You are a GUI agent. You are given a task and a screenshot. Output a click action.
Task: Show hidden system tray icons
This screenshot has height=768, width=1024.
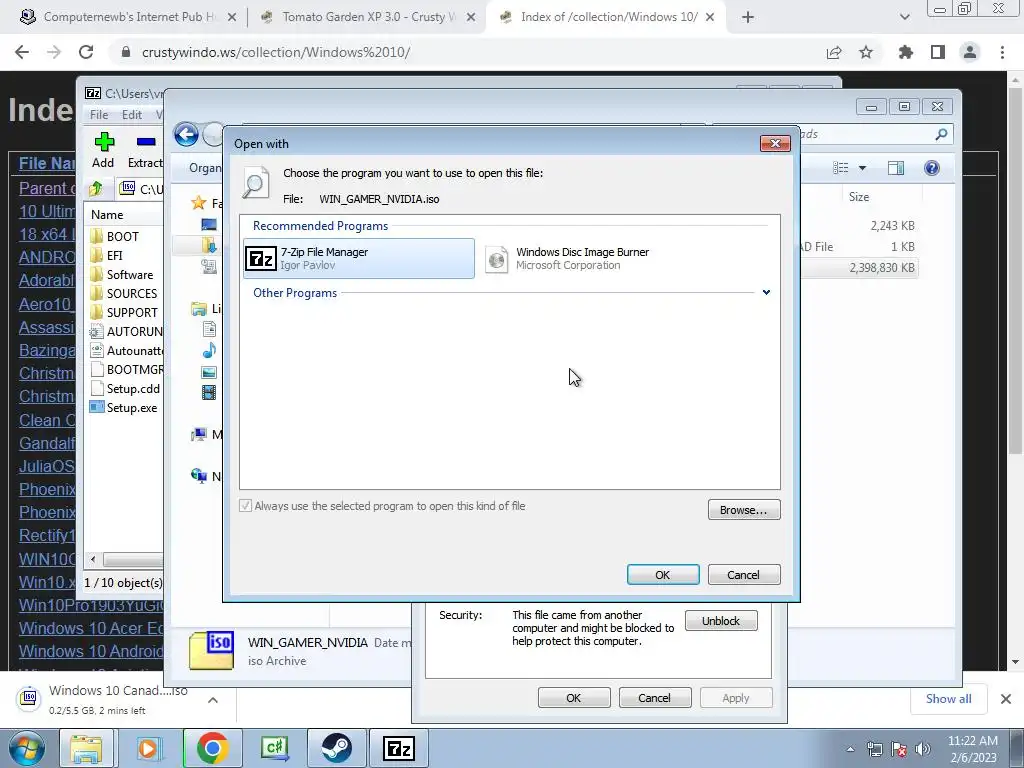pyautogui.click(x=850, y=749)
